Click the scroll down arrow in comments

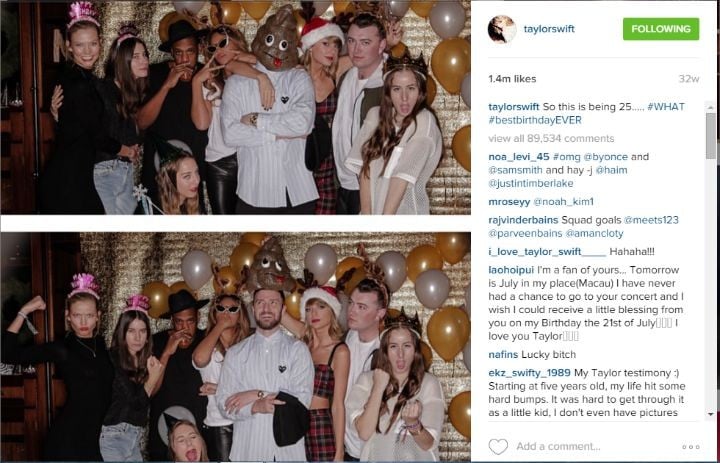(711, 415)
